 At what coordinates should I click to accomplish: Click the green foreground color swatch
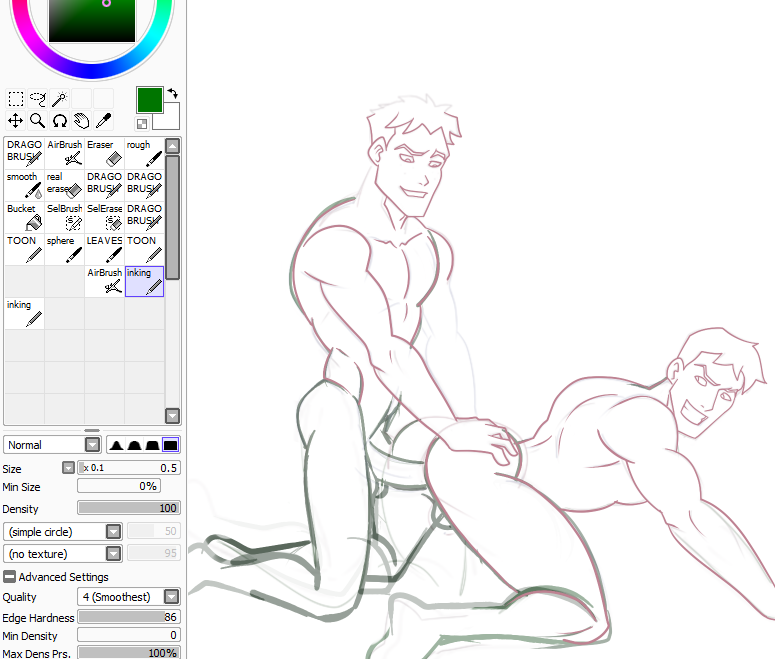pyautogui.click(x=148, y=99)
